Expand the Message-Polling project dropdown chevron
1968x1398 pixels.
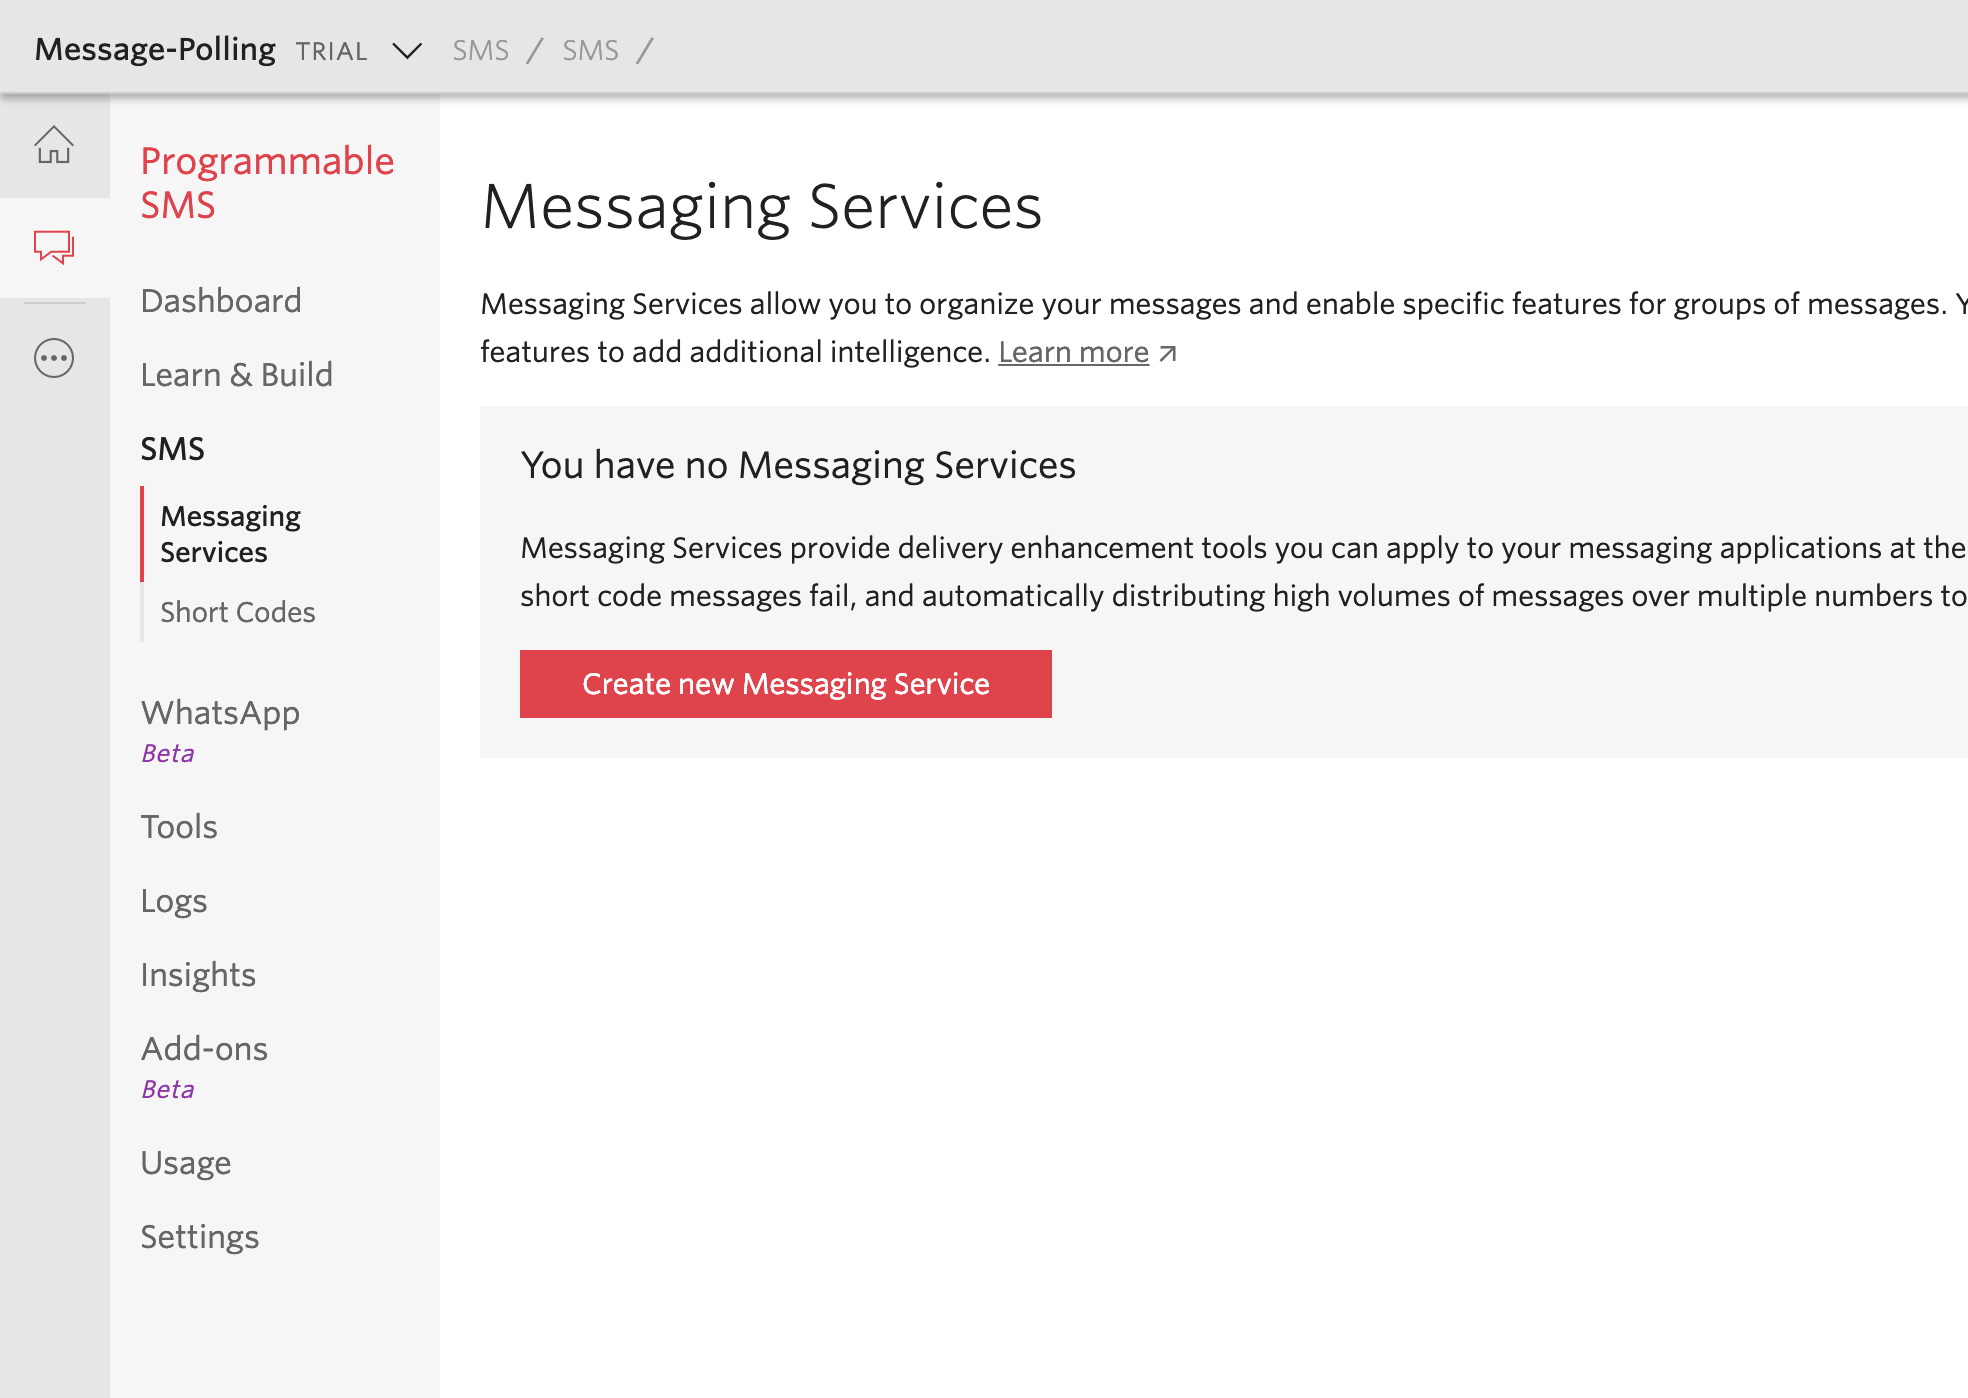tap(406, 51)
